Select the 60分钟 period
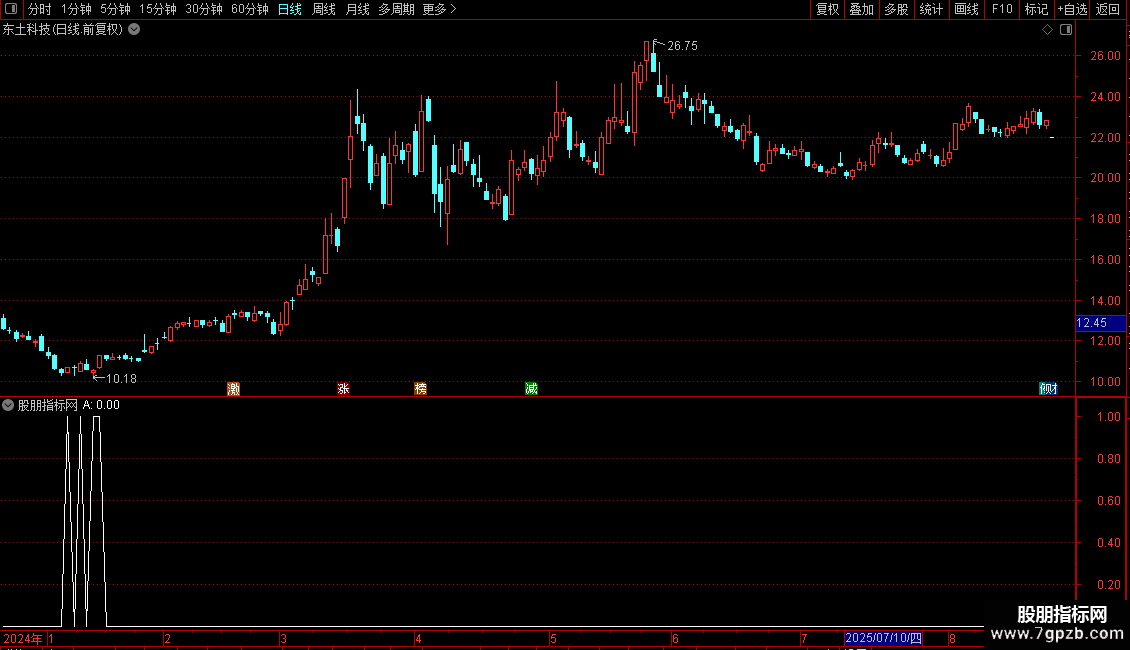Screen dimensions: 1130x650 [250, 9]
